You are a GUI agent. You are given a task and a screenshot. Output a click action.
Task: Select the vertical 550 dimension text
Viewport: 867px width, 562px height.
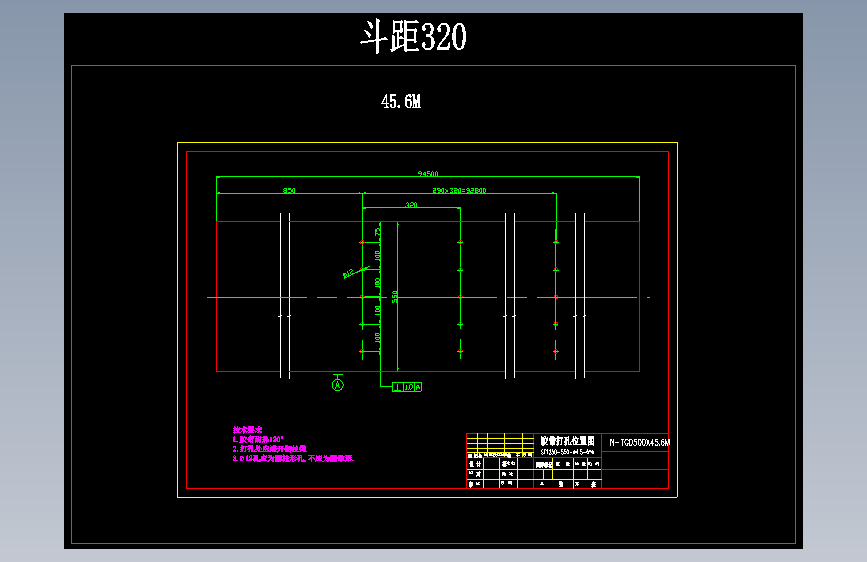click(394, 297)
